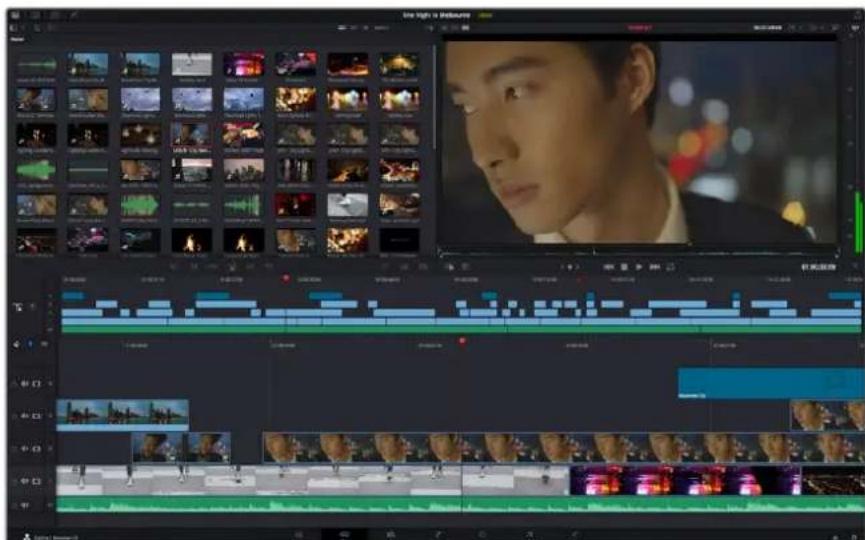Click the speaker icon left of lower timeline ruler

(16, 344)
